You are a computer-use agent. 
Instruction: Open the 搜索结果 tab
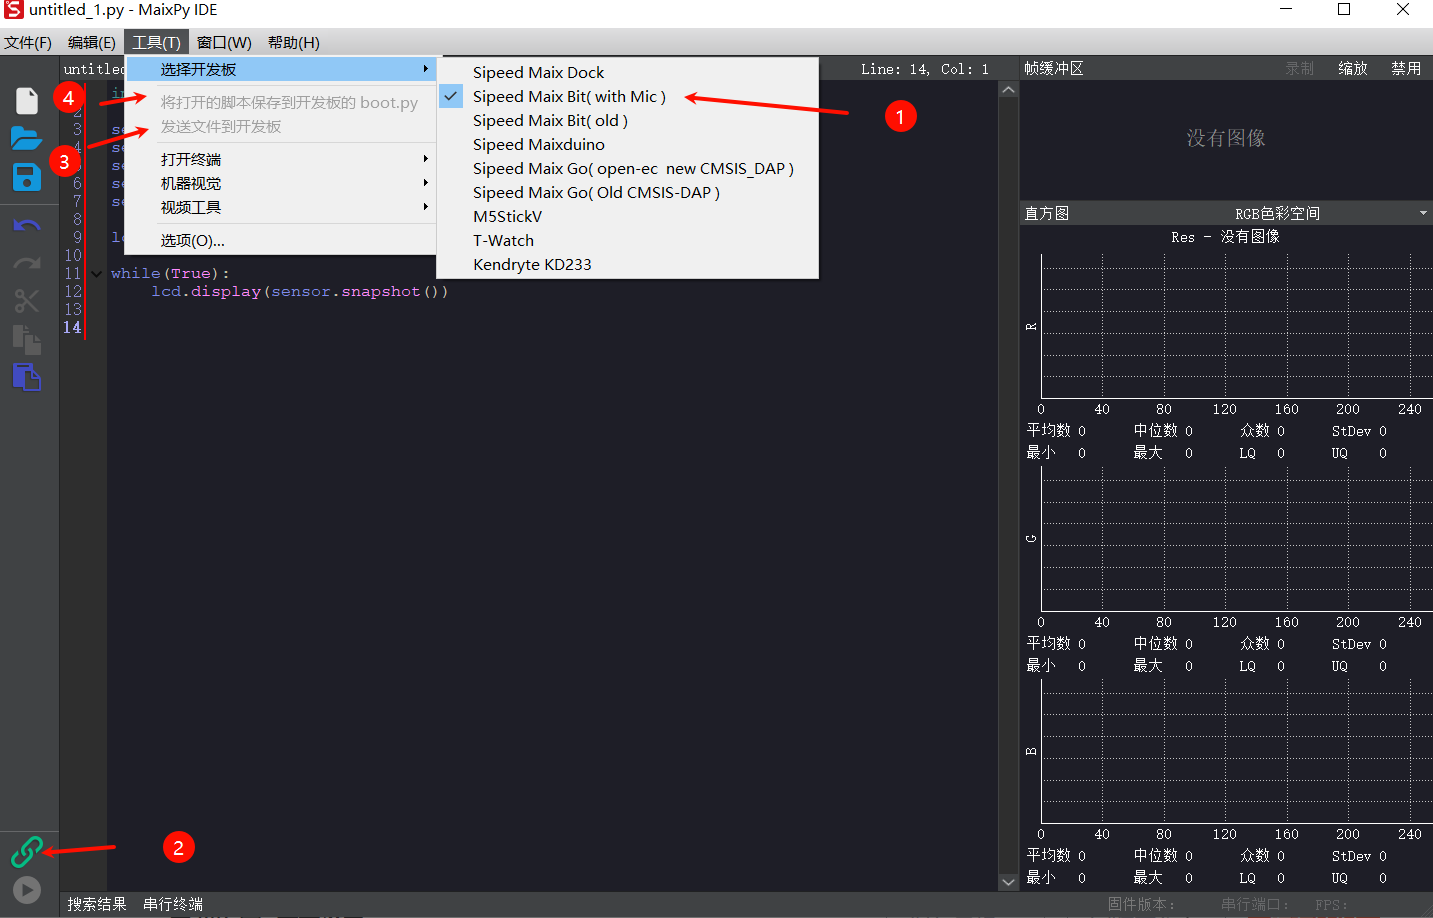97,904
